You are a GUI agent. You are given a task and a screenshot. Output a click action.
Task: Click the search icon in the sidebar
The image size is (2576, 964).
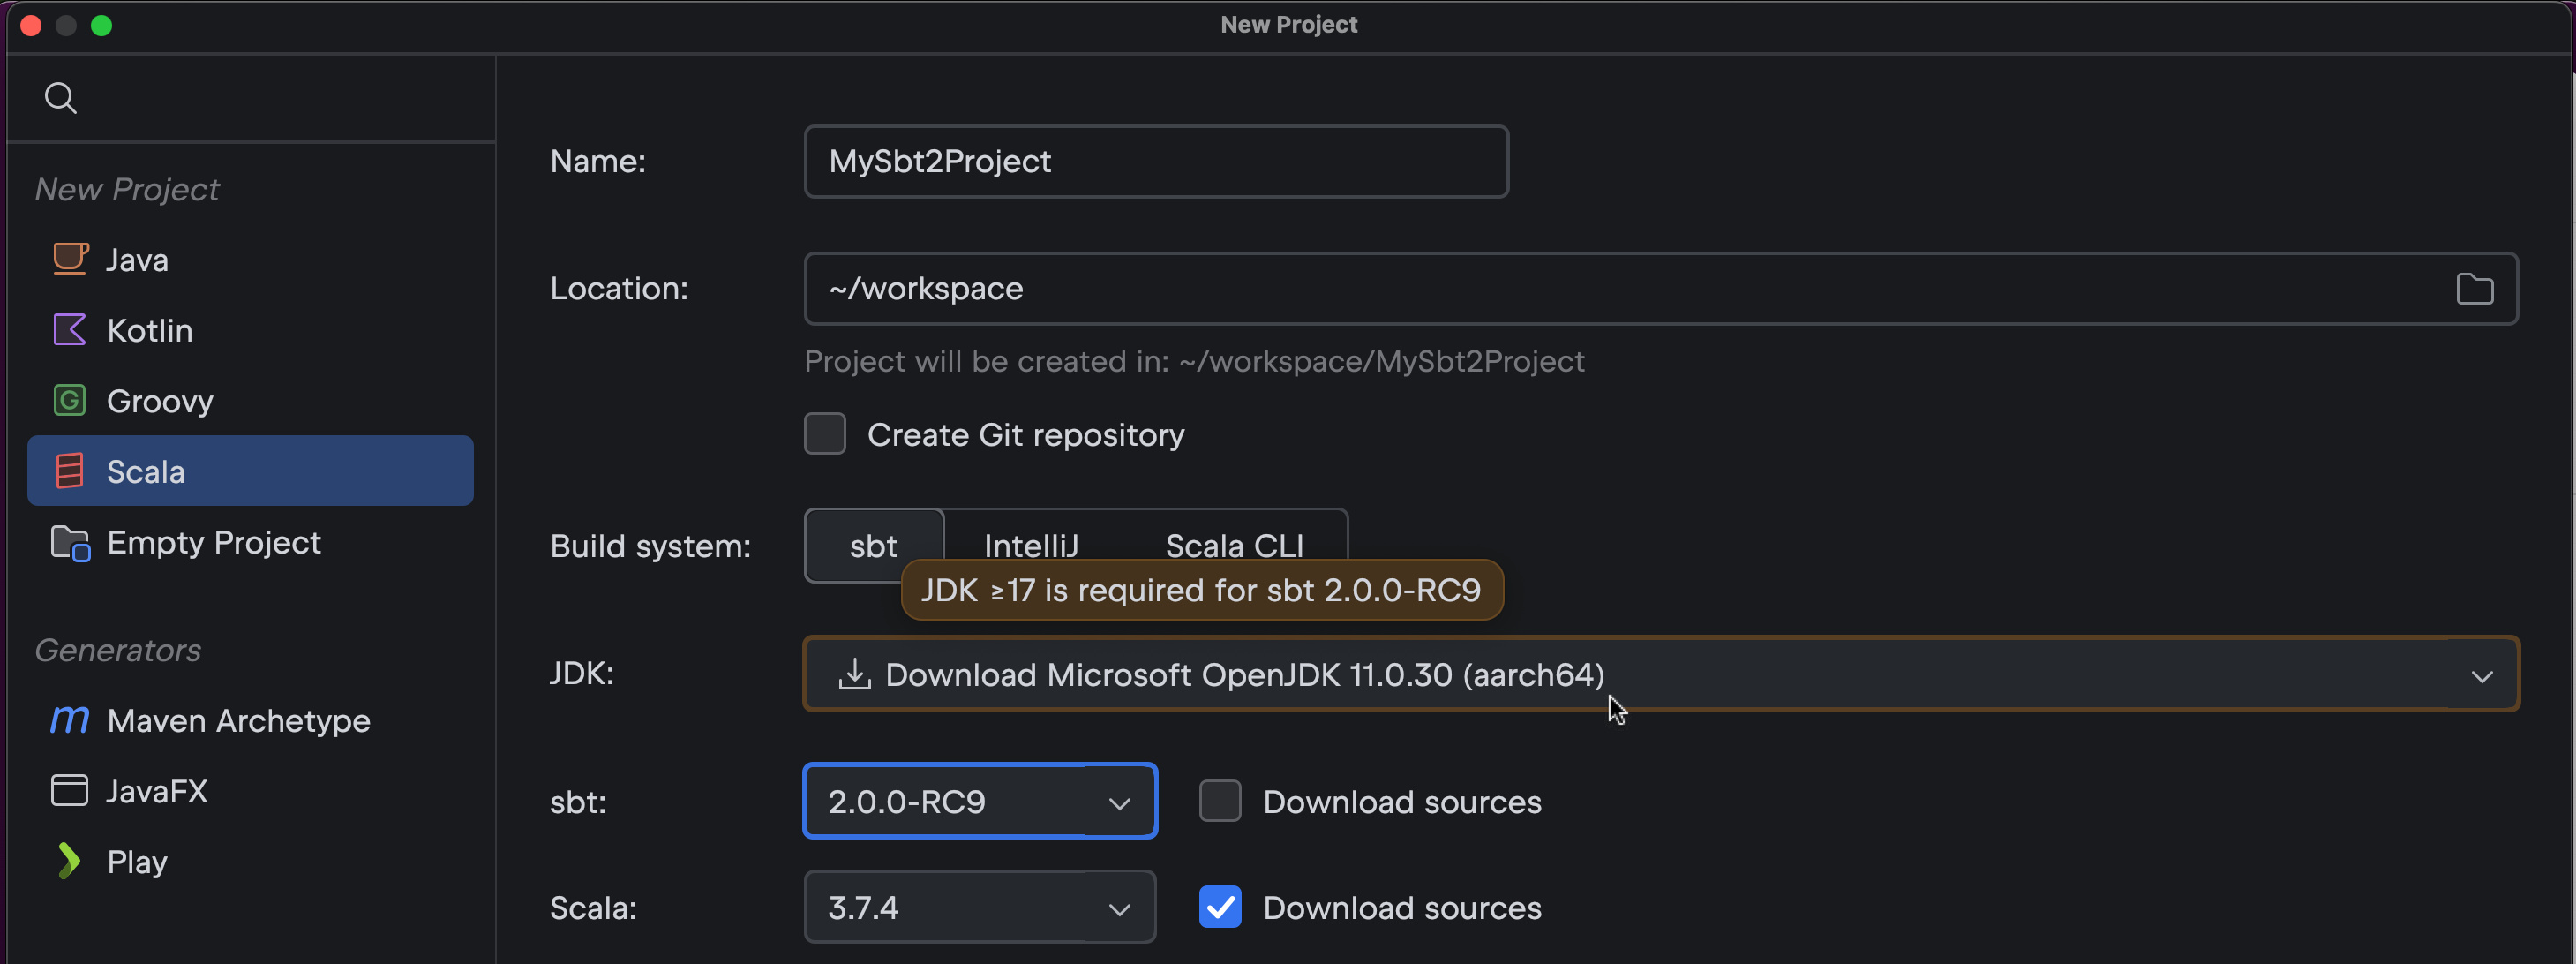coord(60,97)
